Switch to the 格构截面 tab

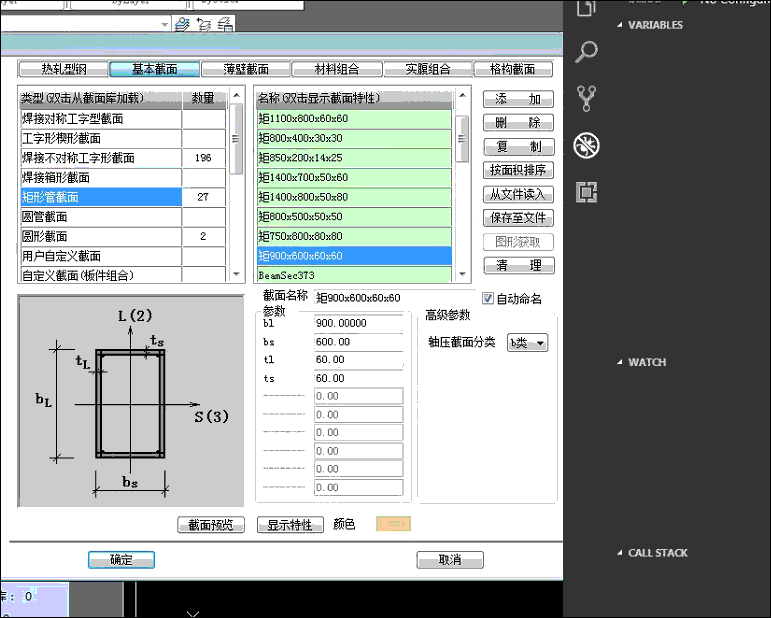coord(513,69)
